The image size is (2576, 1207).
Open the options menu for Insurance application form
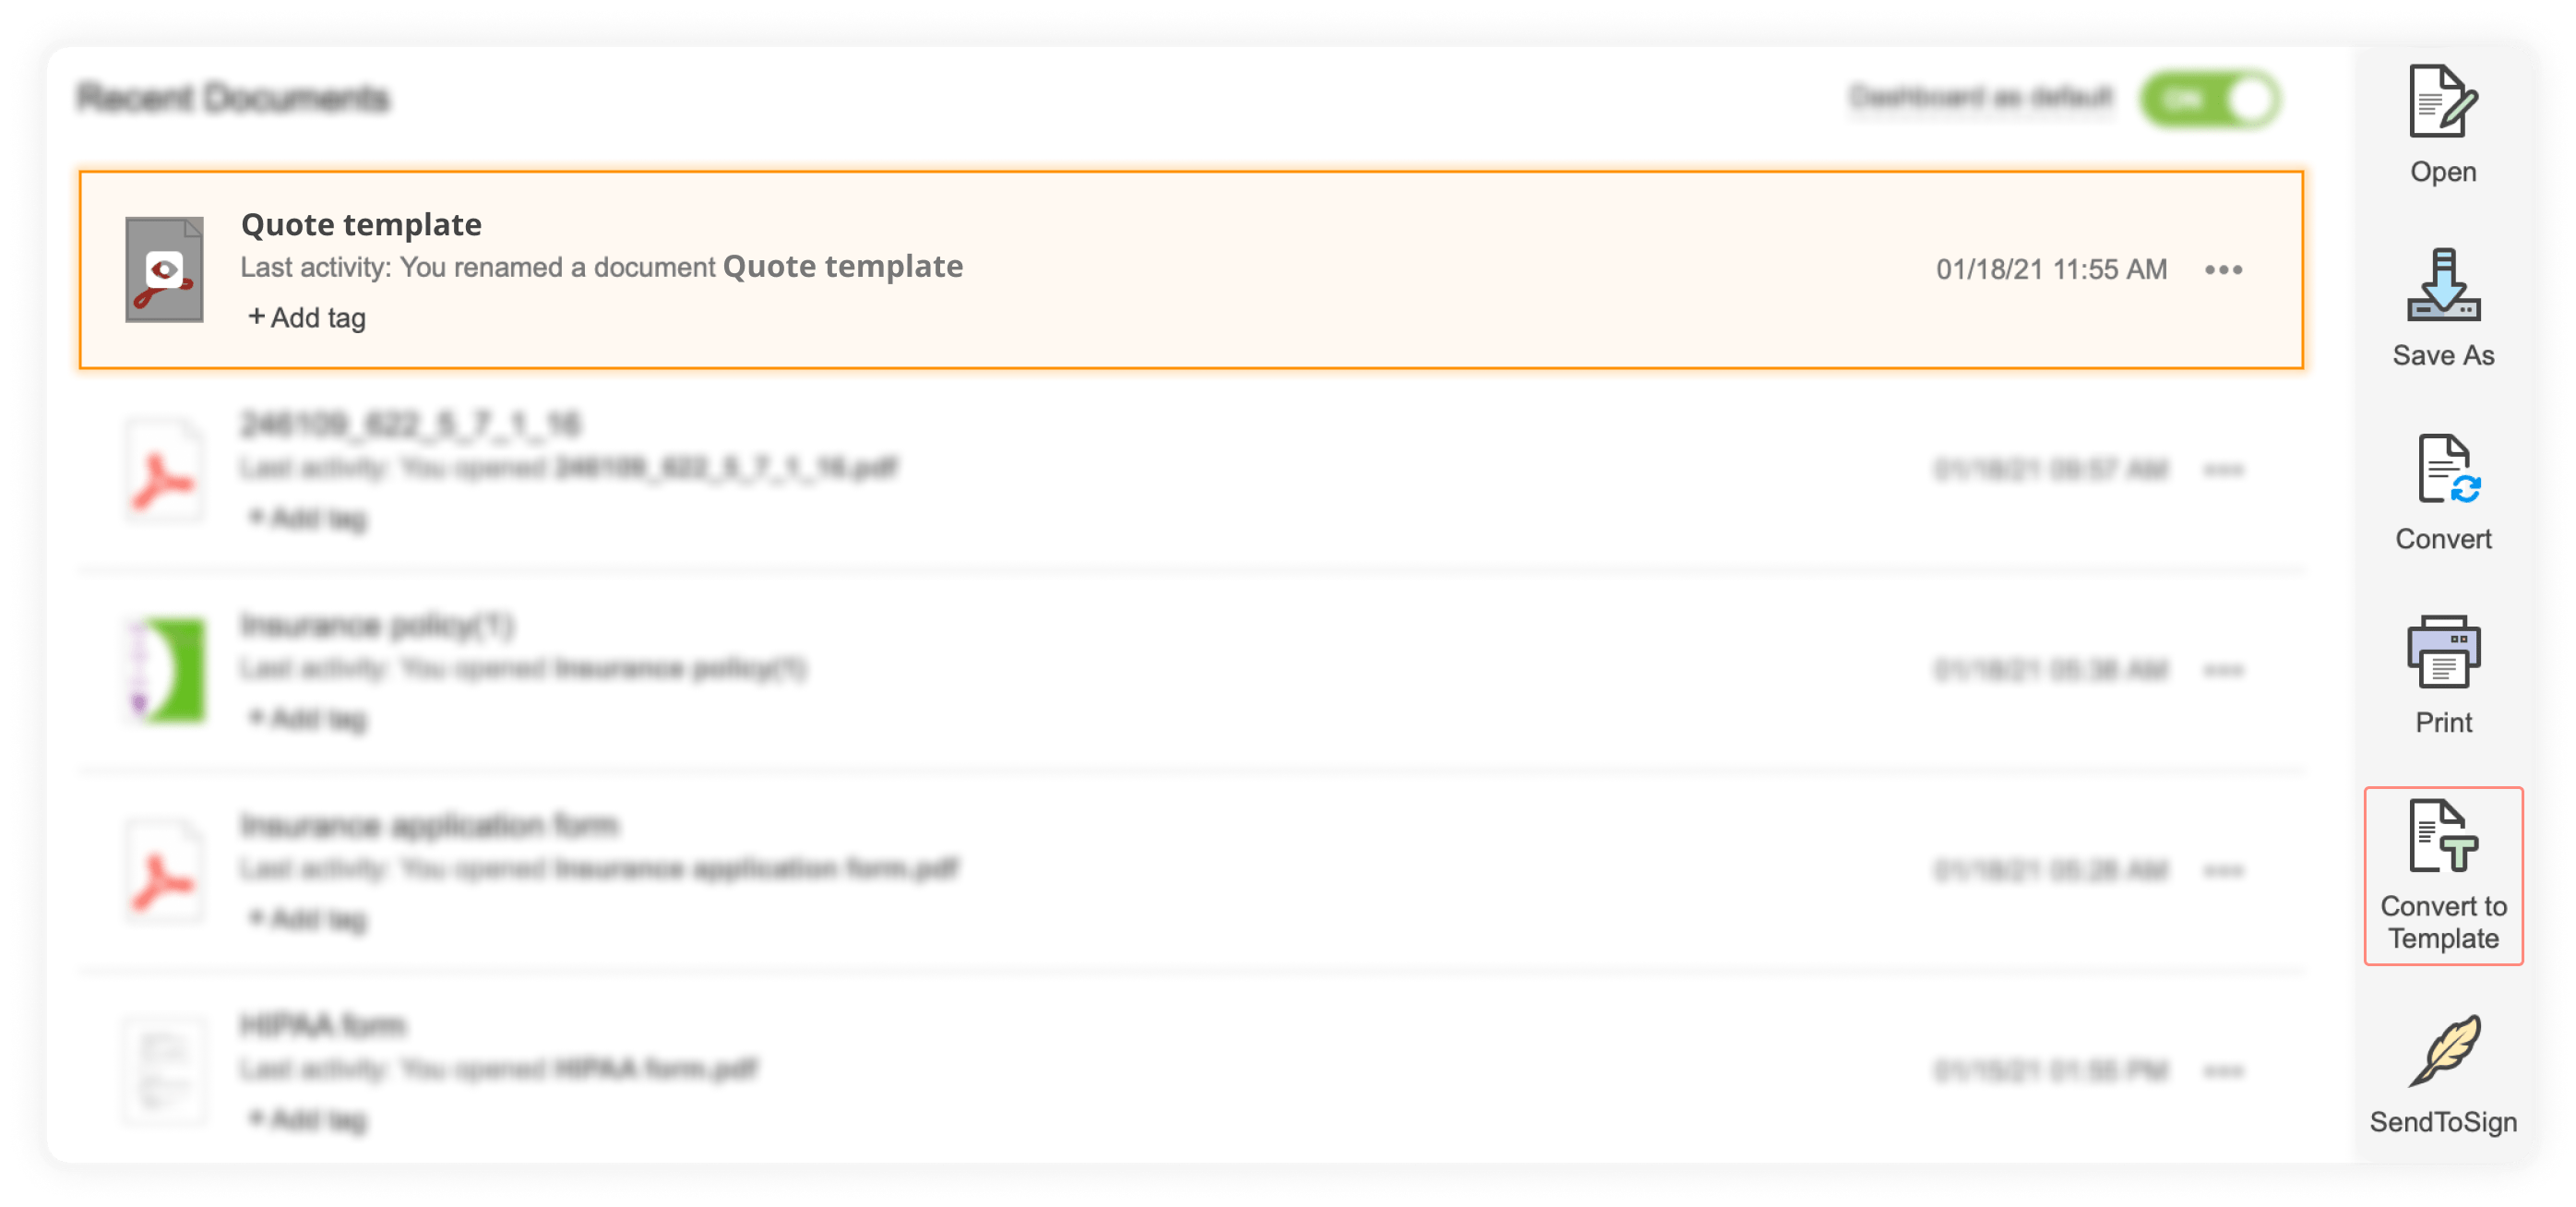[x=2224, y=870]
